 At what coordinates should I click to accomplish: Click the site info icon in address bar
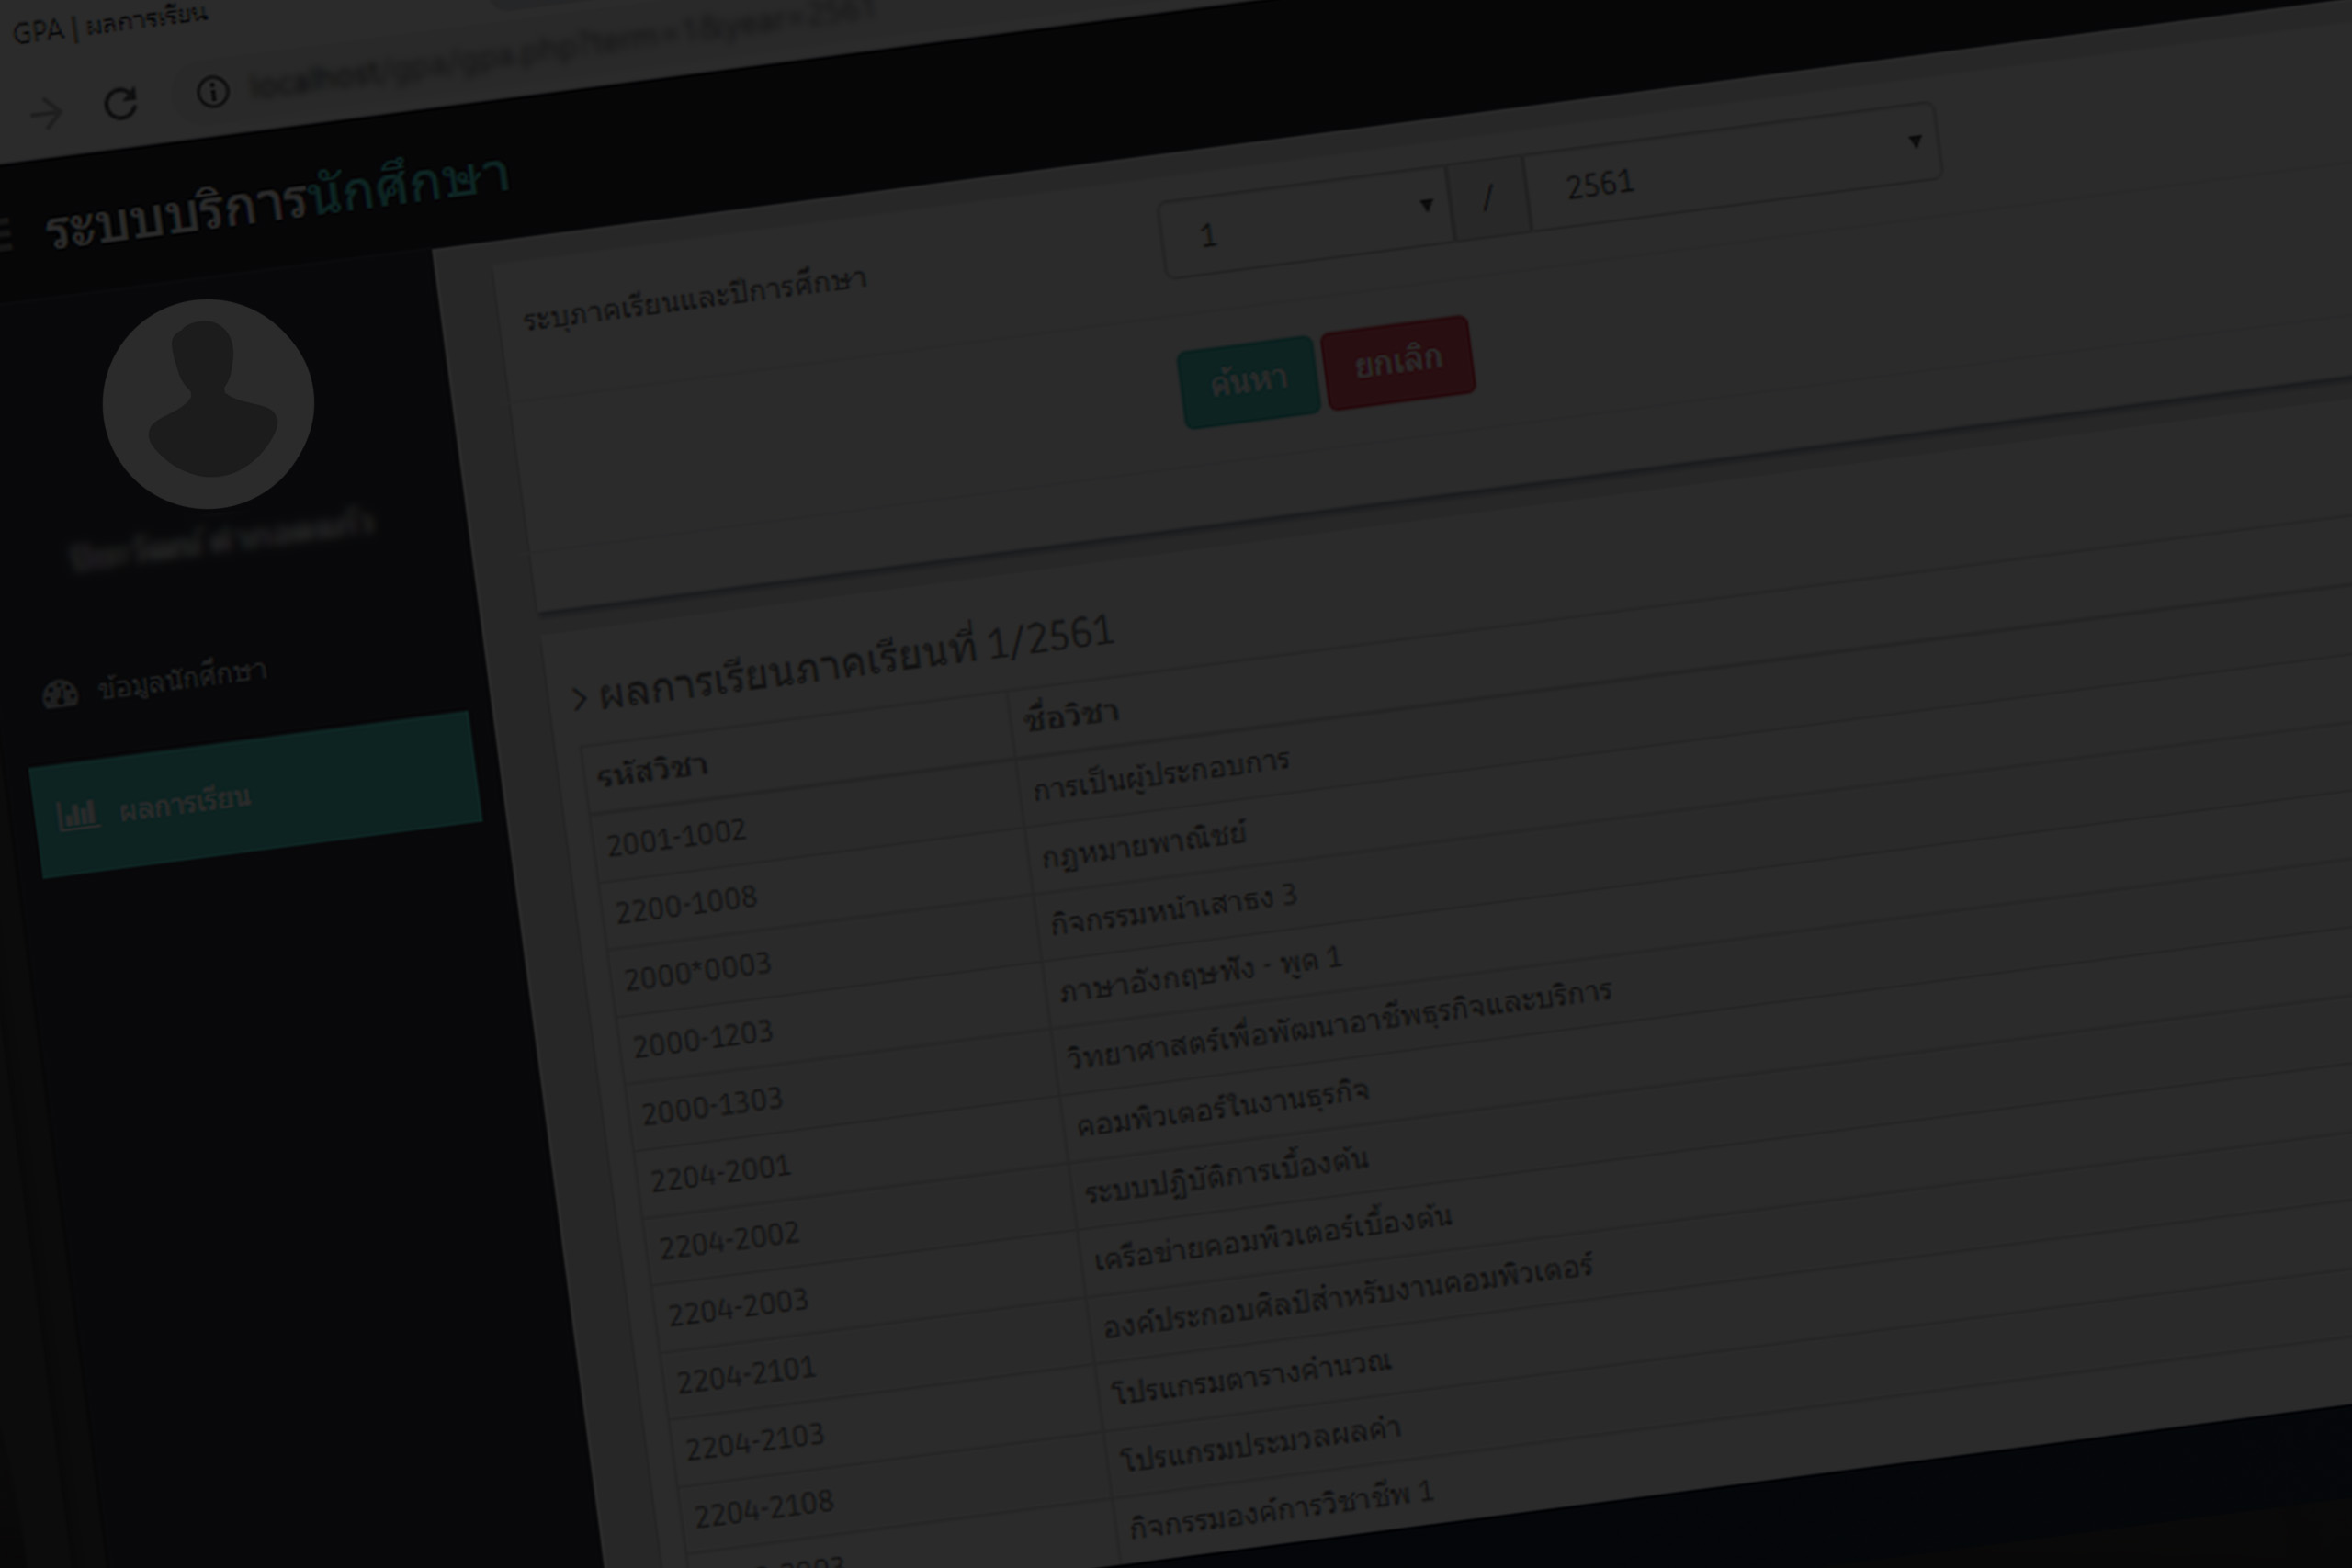[x=212, y=92]
